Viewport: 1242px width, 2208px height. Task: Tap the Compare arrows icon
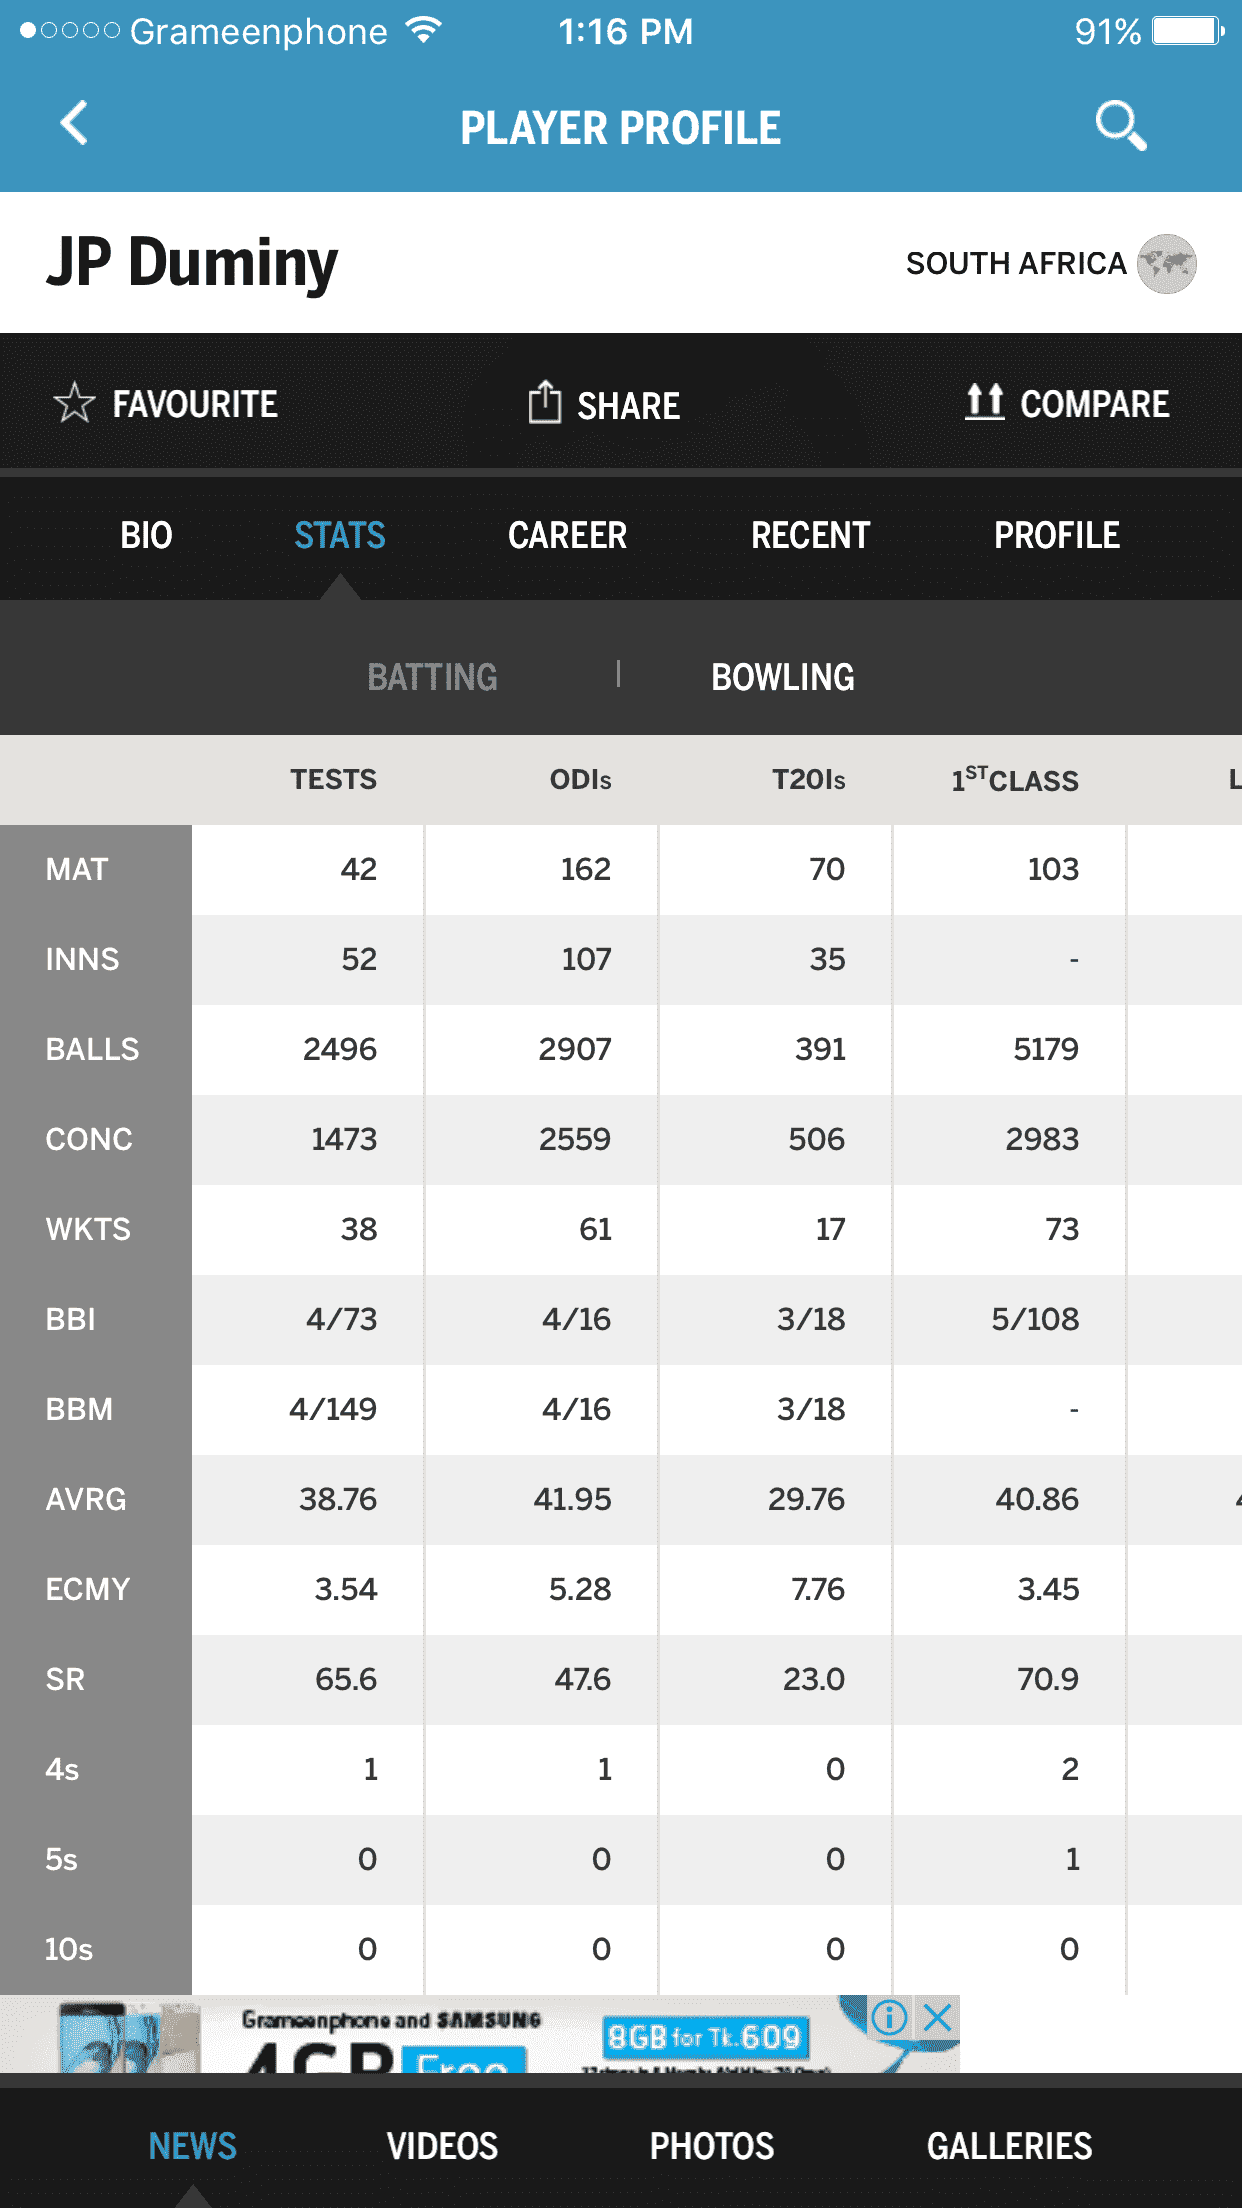tap(985, 402)
